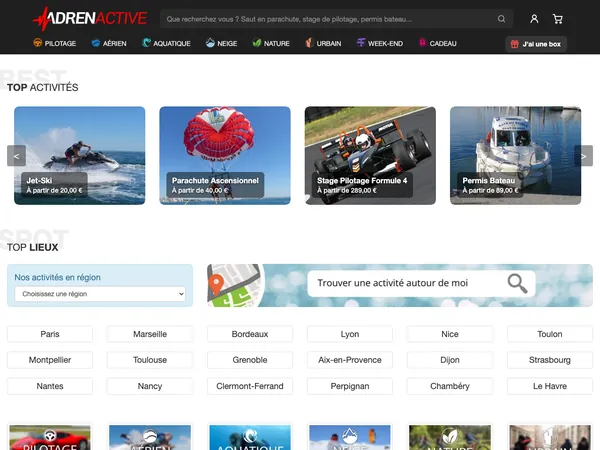Select the Nice city button
The image size is (600, 450).
pyautogui.click(x=450, y=334)
